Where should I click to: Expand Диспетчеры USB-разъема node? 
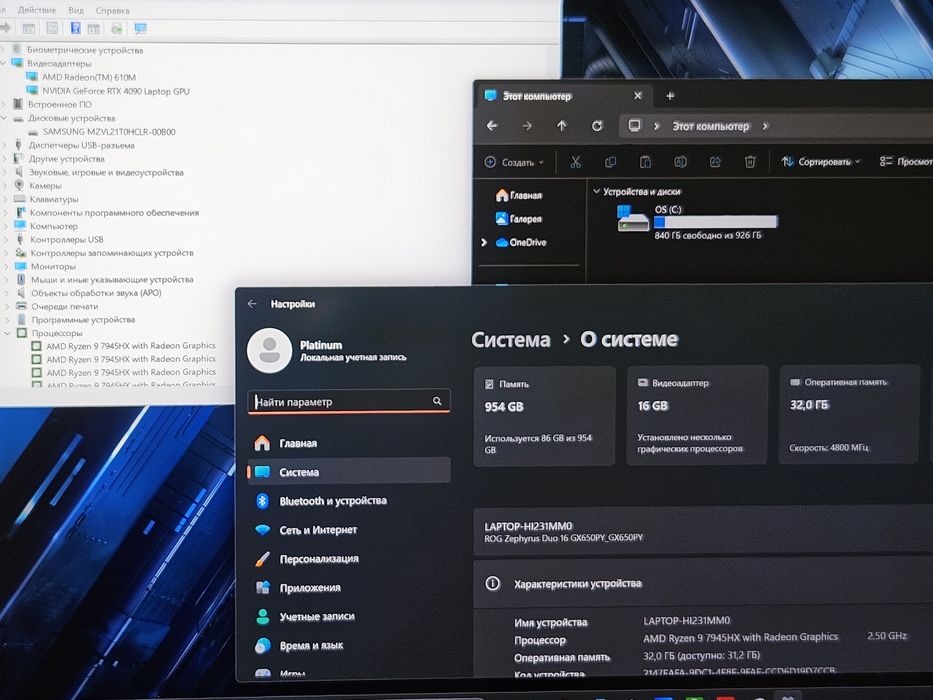(5, 145)
